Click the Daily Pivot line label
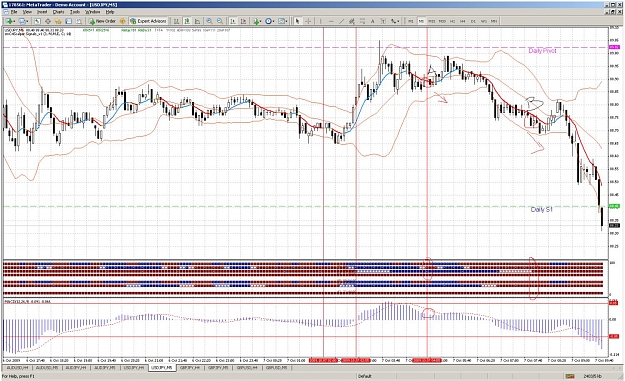 (542, 51)
